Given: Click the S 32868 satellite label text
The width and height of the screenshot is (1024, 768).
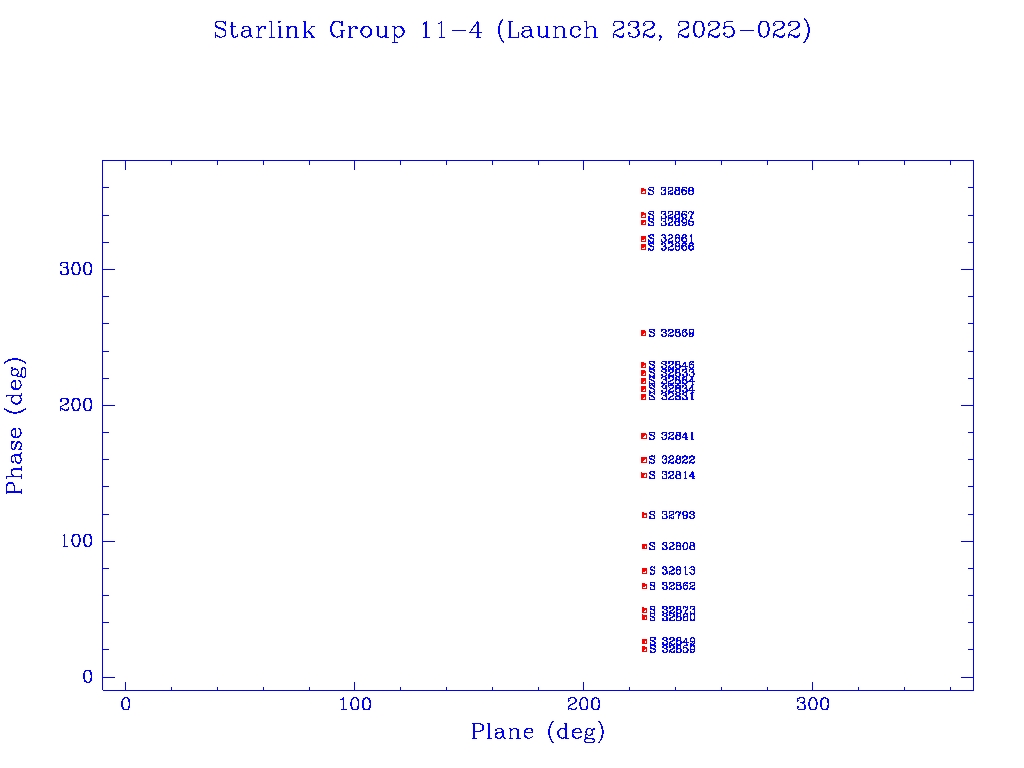Looking at the screenshot, I should click(672, 191).
